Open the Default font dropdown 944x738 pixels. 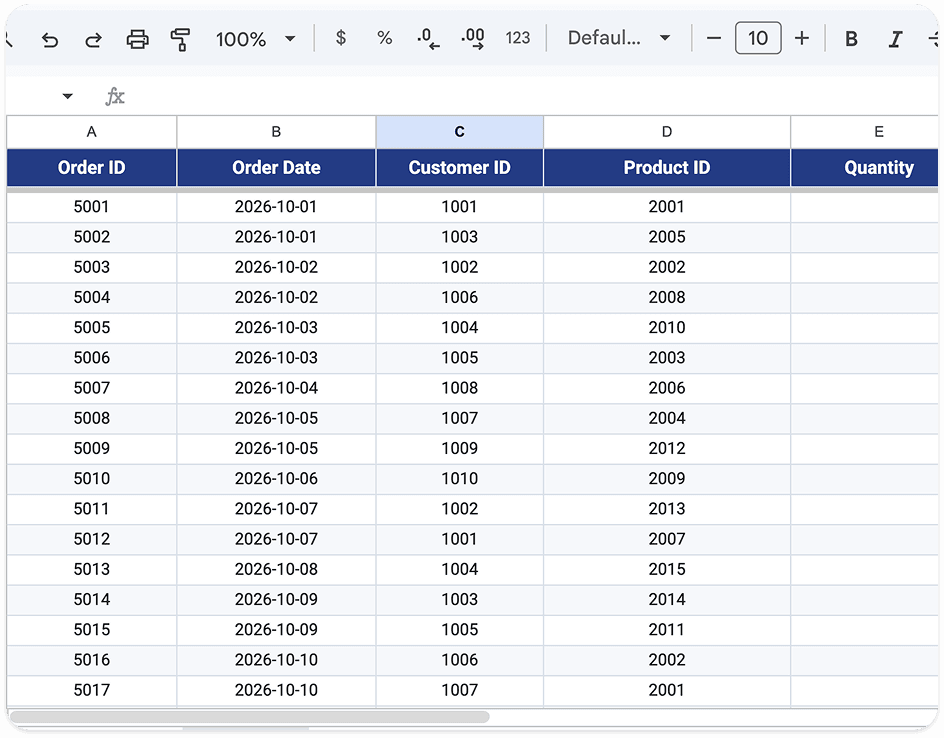619,38
